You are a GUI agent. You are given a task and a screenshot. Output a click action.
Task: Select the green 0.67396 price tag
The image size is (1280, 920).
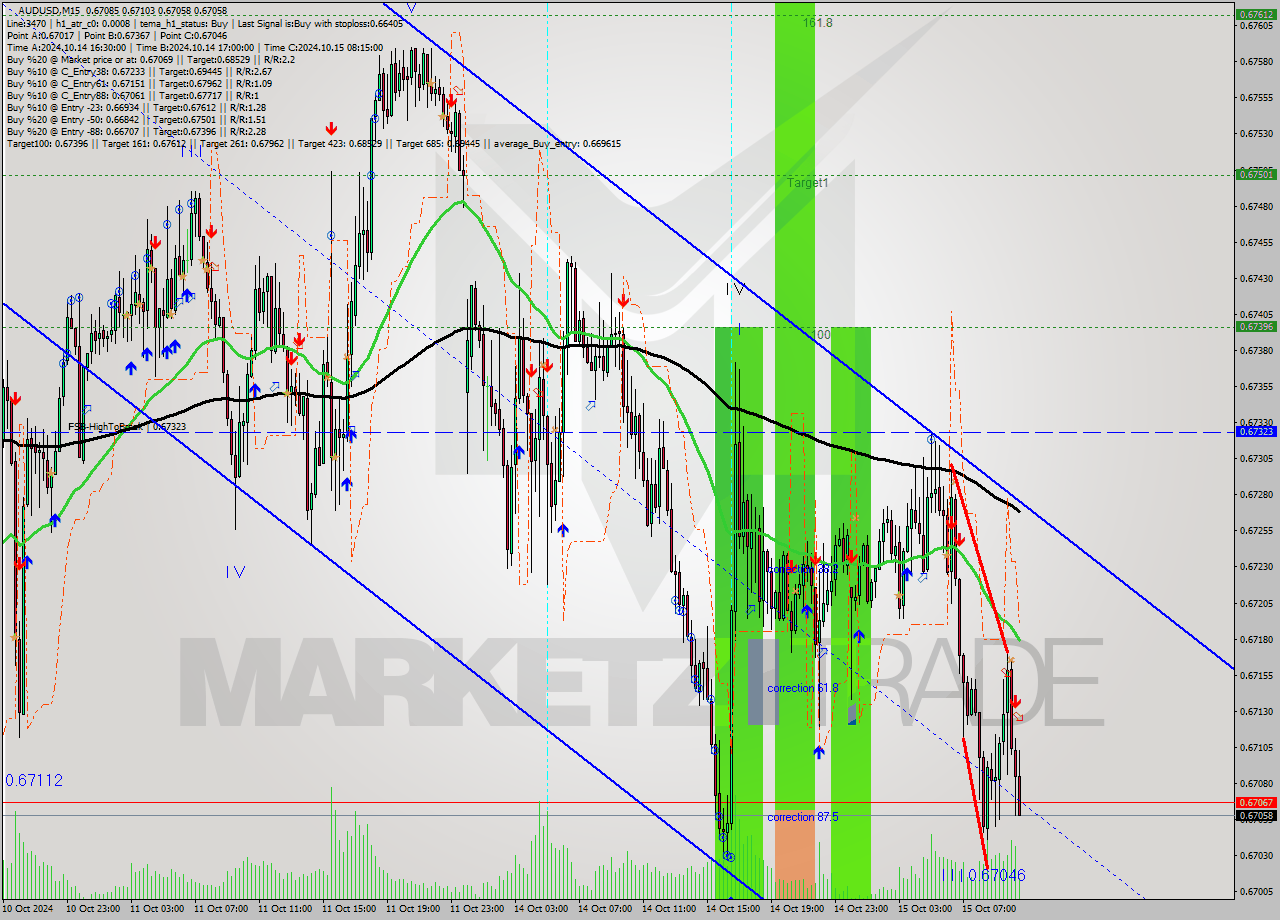1256,326
